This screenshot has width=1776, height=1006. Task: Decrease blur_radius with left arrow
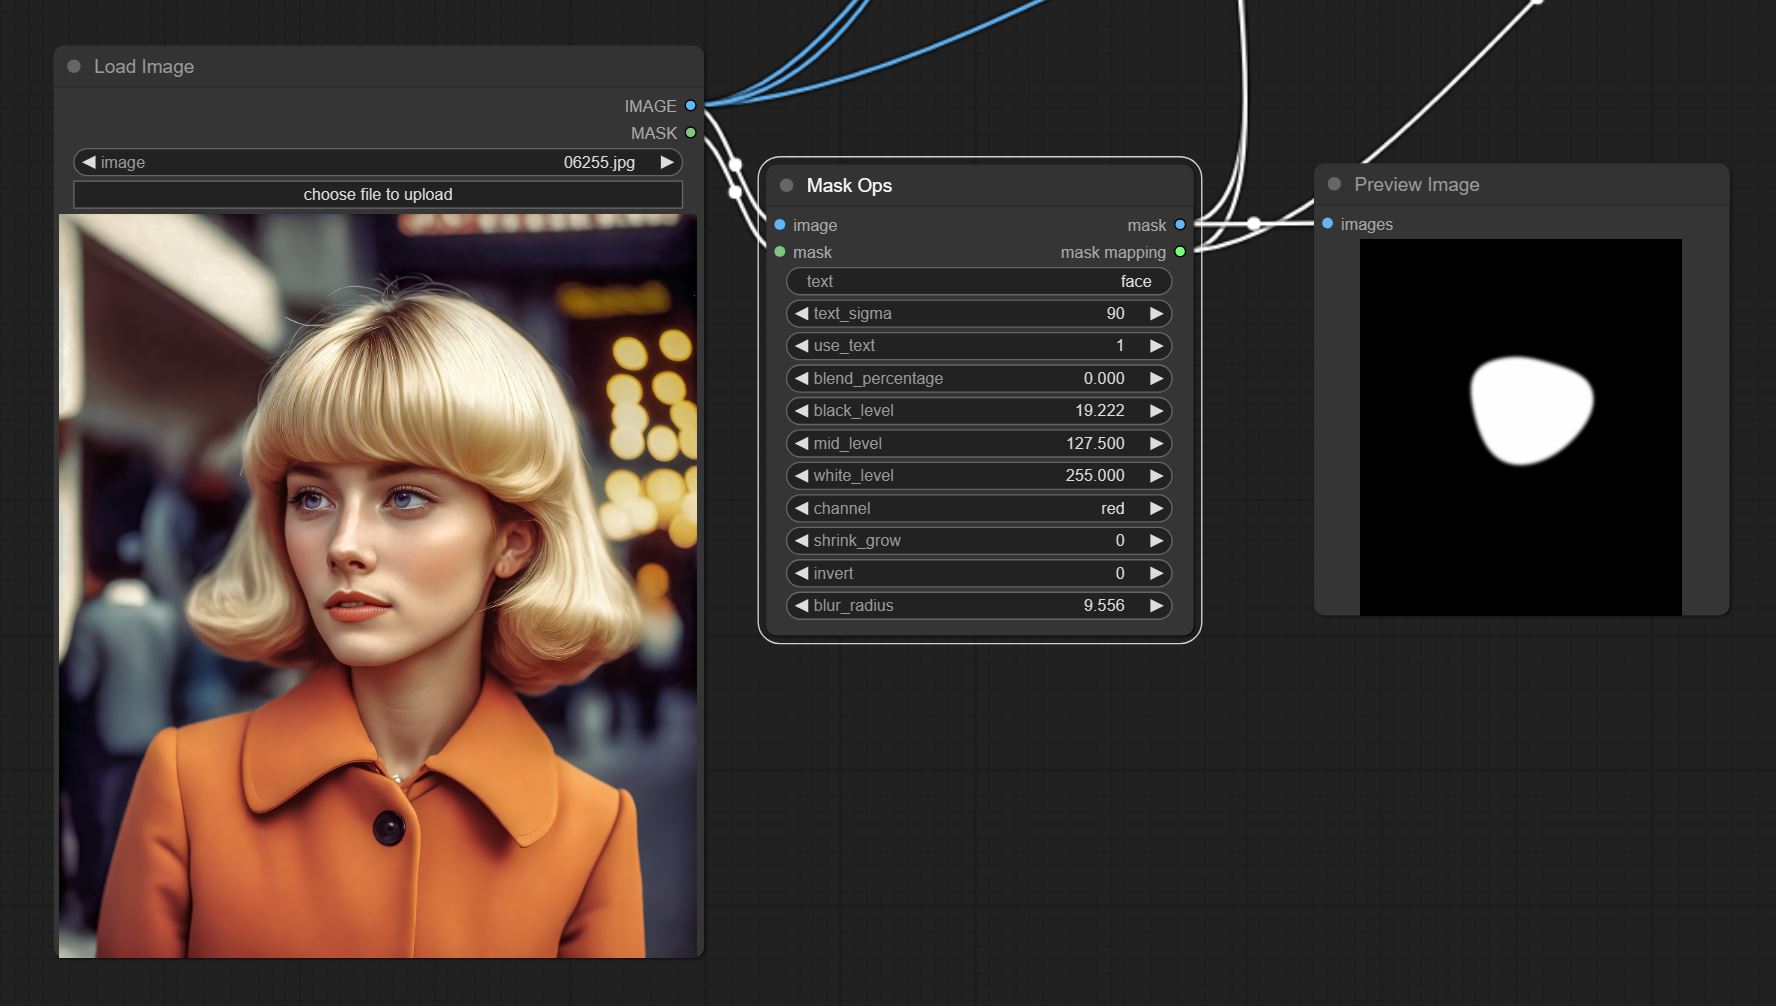[x=801, y=605]
